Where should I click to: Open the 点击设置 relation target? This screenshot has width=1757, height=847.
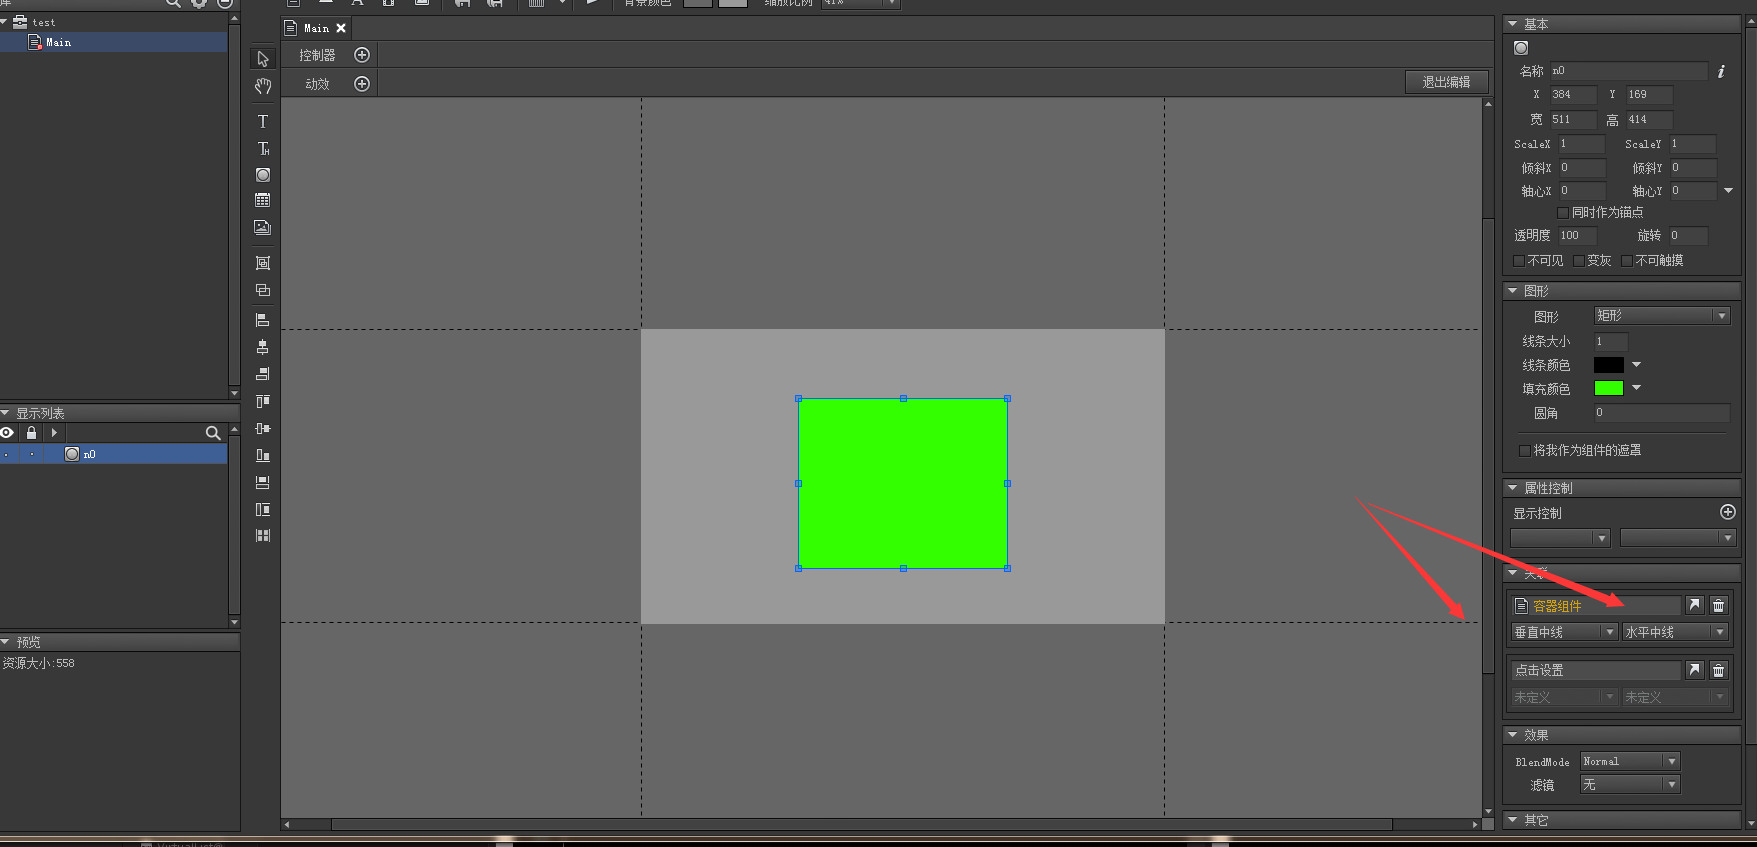pos(1694,670)
